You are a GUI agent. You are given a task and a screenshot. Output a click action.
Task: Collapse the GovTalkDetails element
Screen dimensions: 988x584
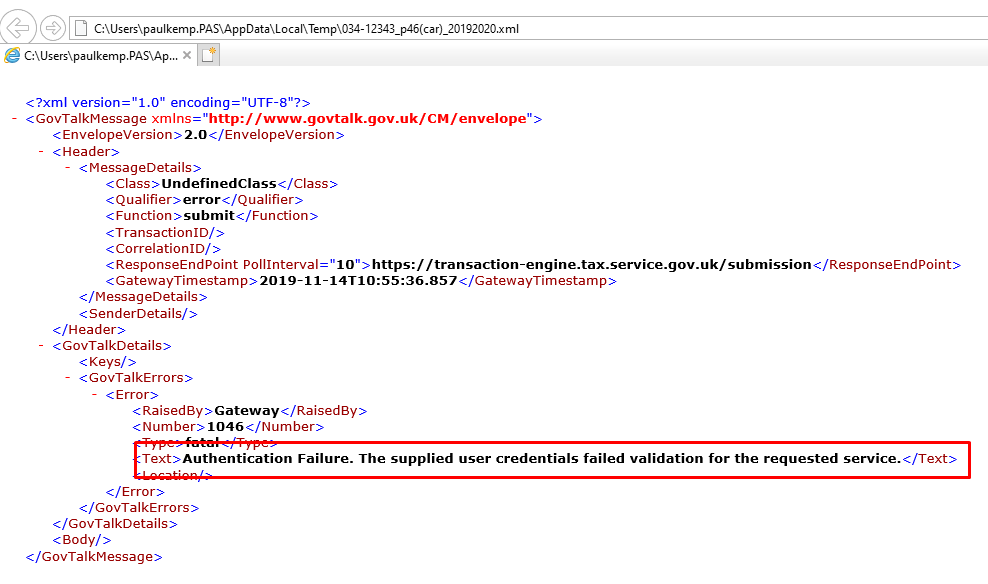coord(40,345)
